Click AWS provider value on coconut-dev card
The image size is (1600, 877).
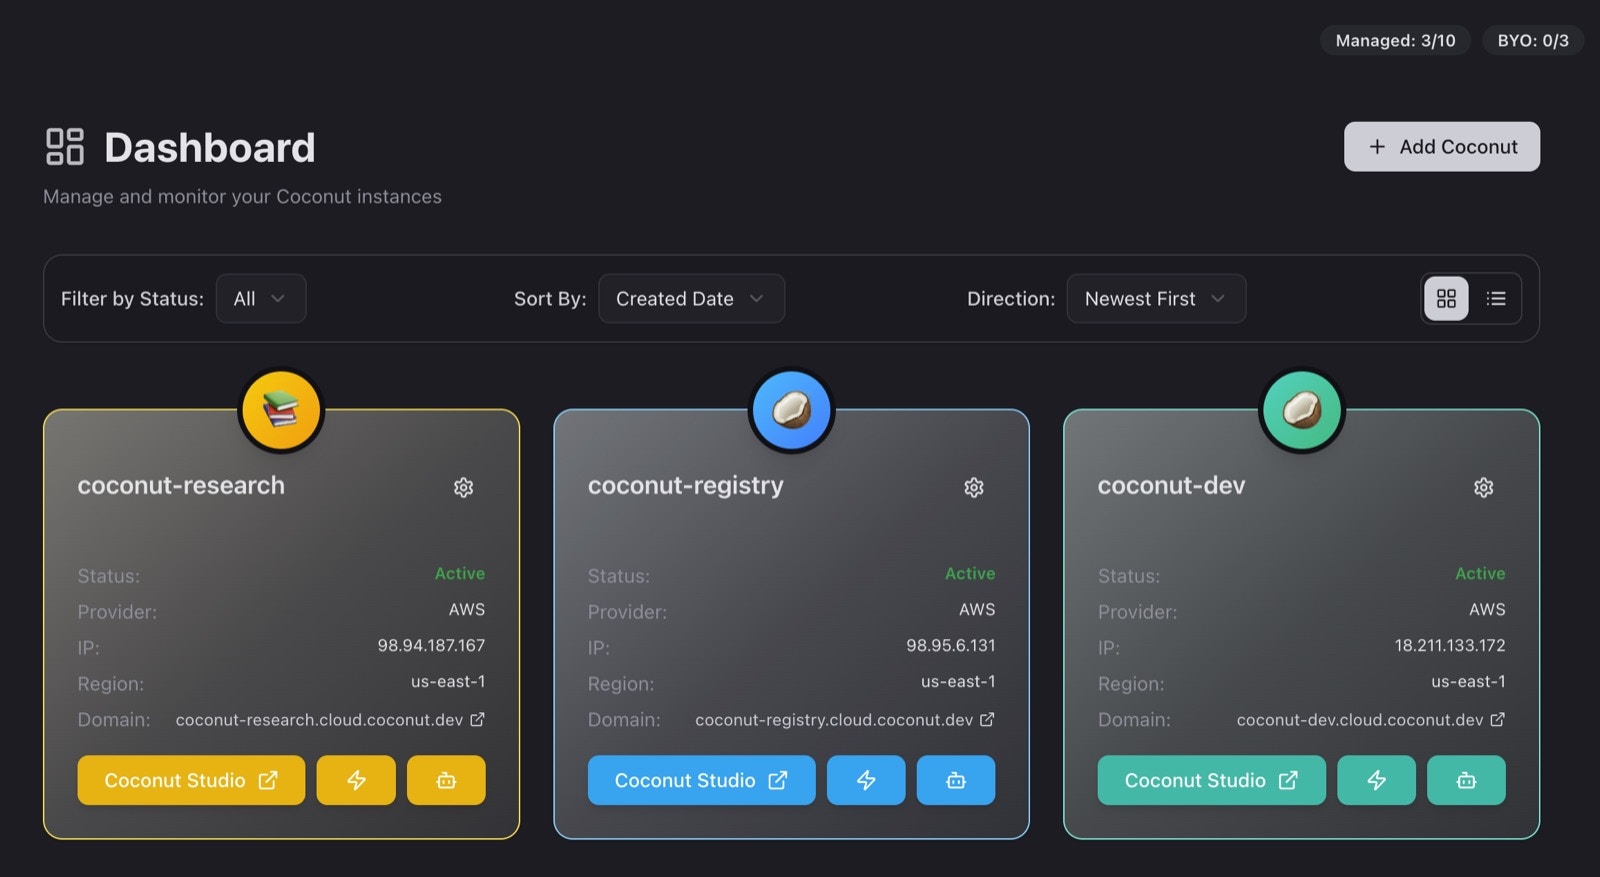click(x=1487, y=610)
